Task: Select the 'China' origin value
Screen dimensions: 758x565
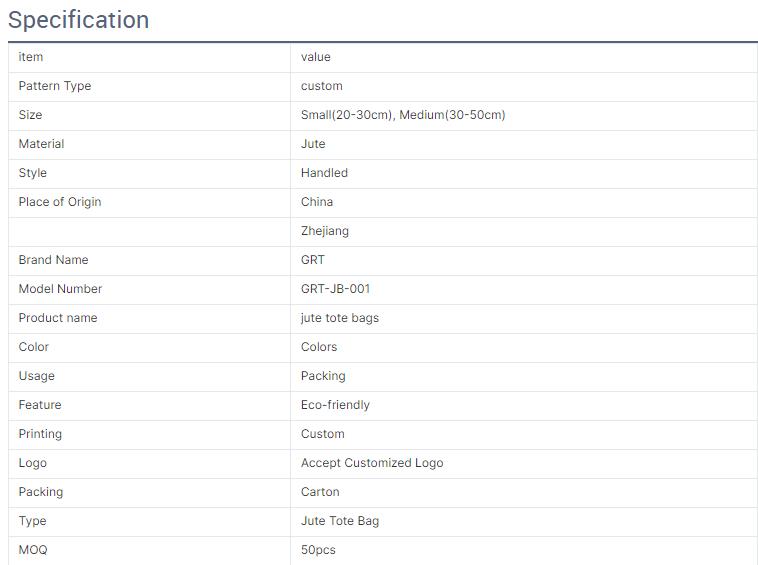Action: [317, 202]
